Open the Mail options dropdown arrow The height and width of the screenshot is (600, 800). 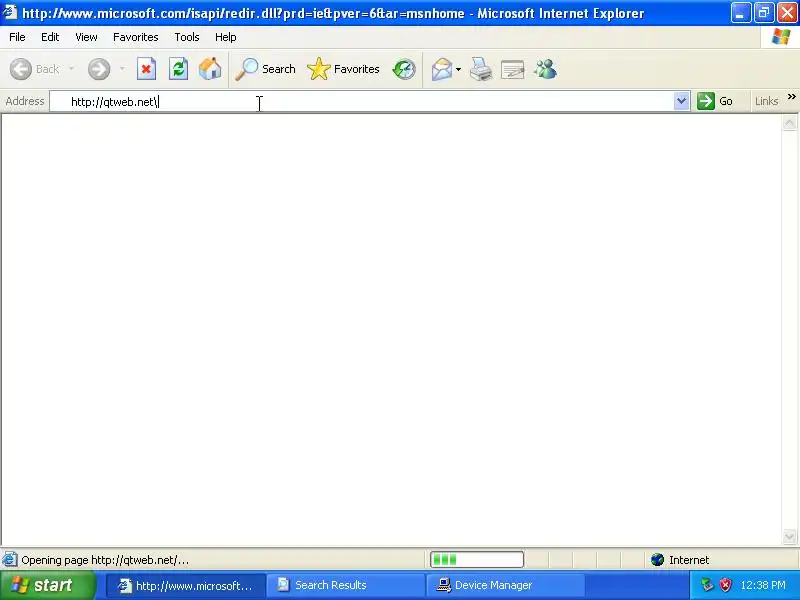(x=458, y=69)
